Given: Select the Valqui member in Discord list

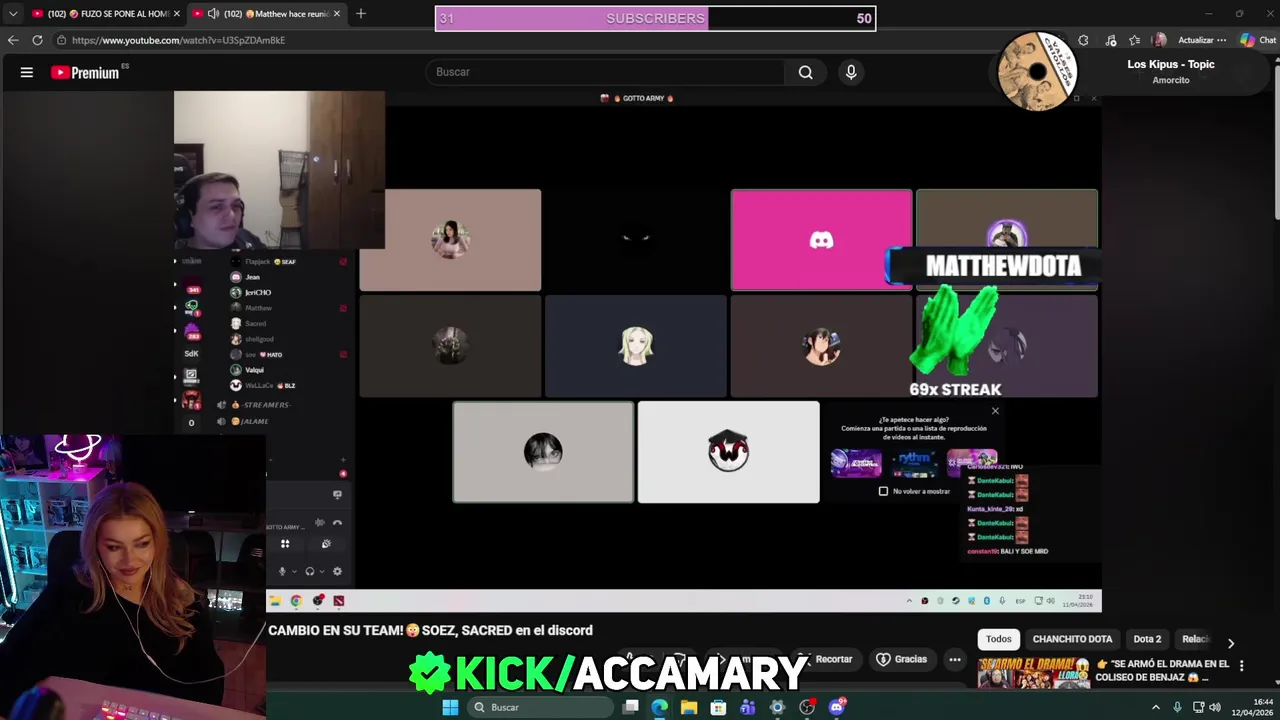Looking at the screenshot, I should pos(254,370).
